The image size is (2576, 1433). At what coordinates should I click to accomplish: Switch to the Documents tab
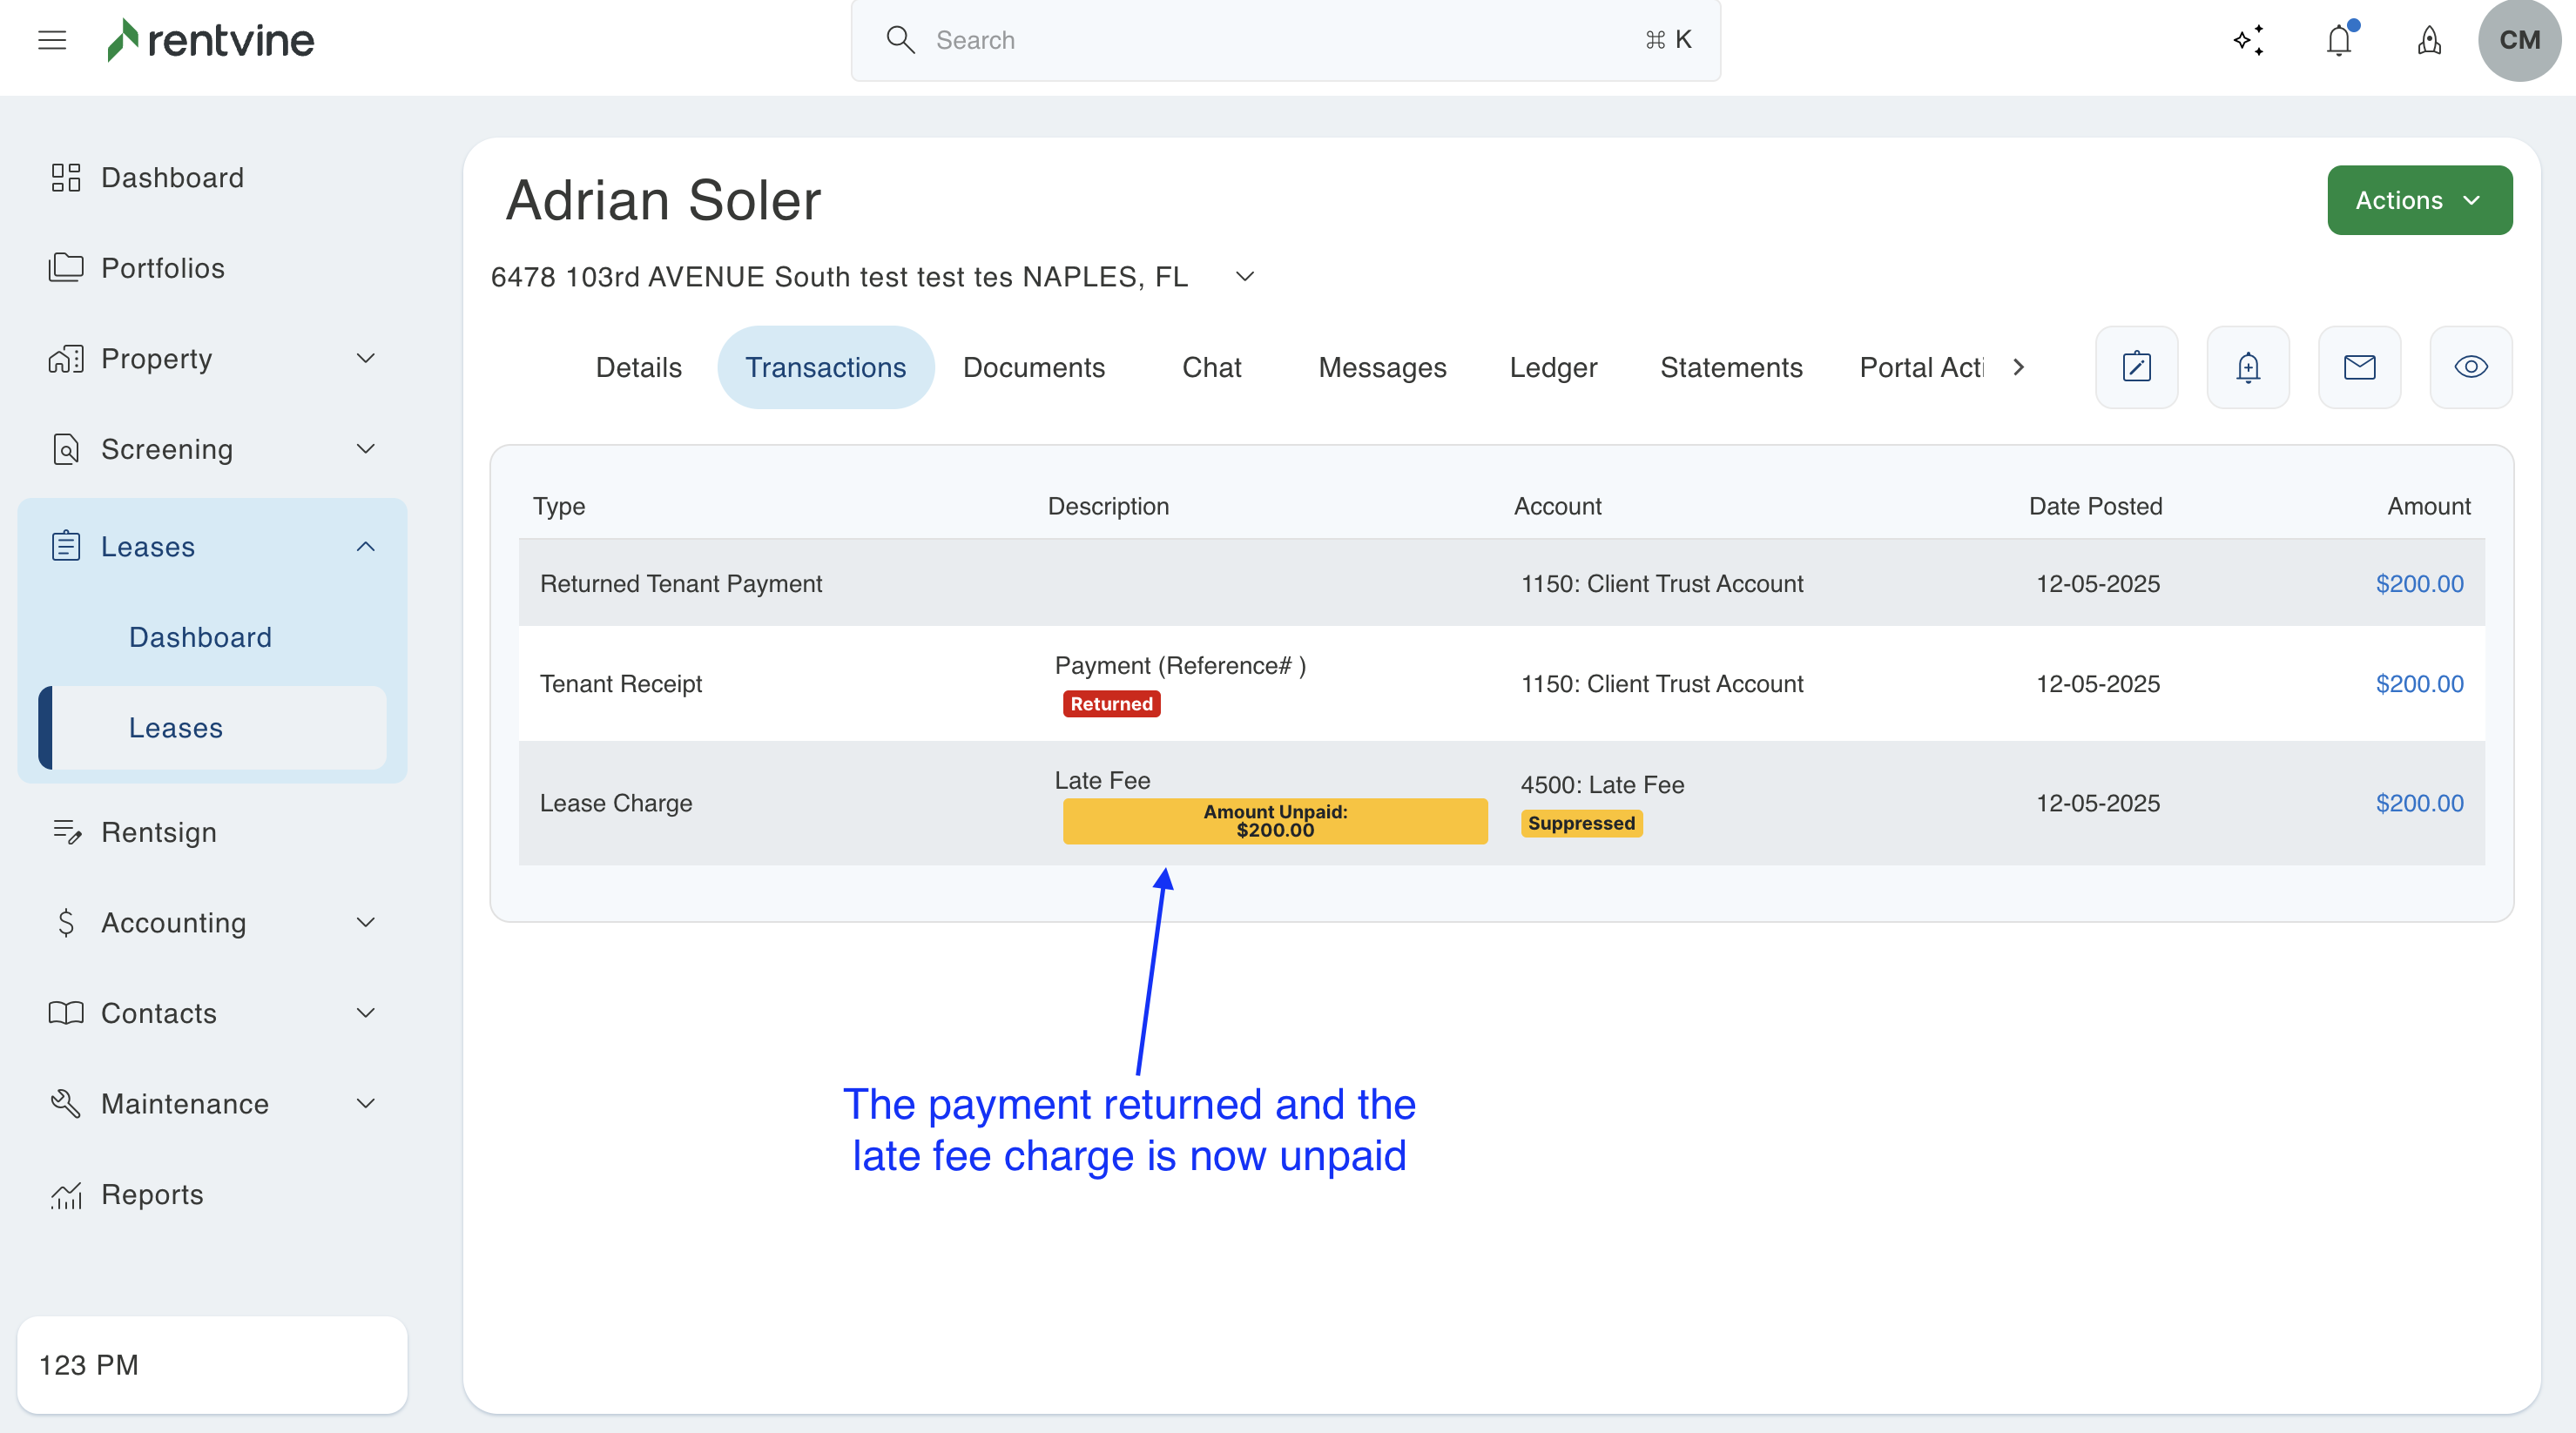click(x=1033, y=367)
